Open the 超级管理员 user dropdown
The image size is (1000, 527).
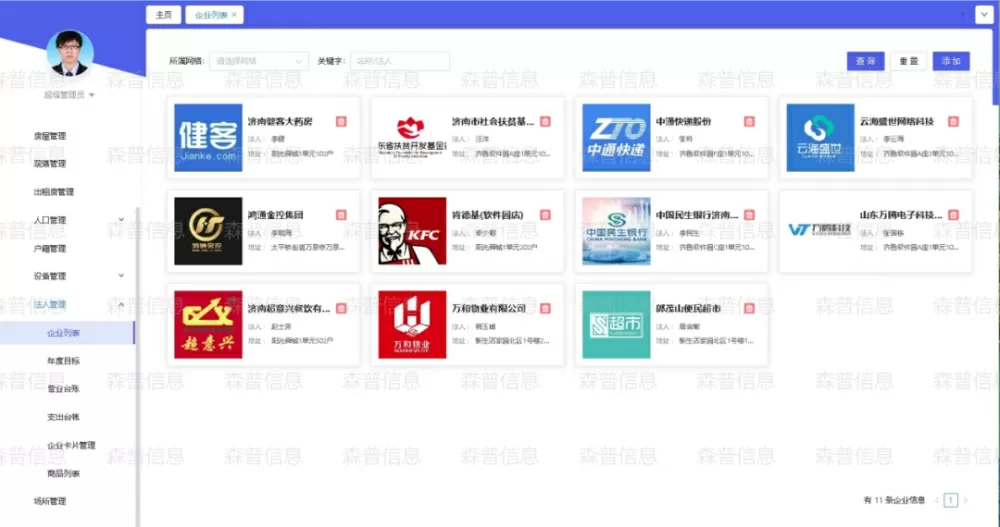69,95
